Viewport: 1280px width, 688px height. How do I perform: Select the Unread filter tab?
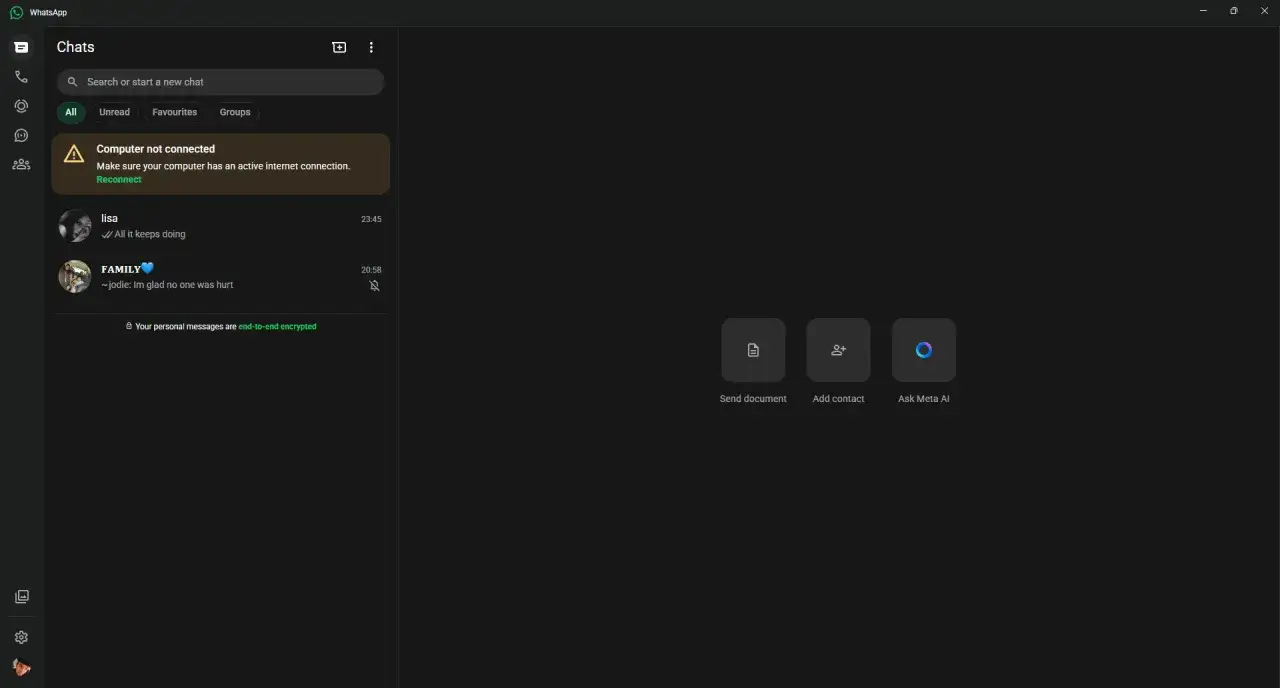[114, 112]
